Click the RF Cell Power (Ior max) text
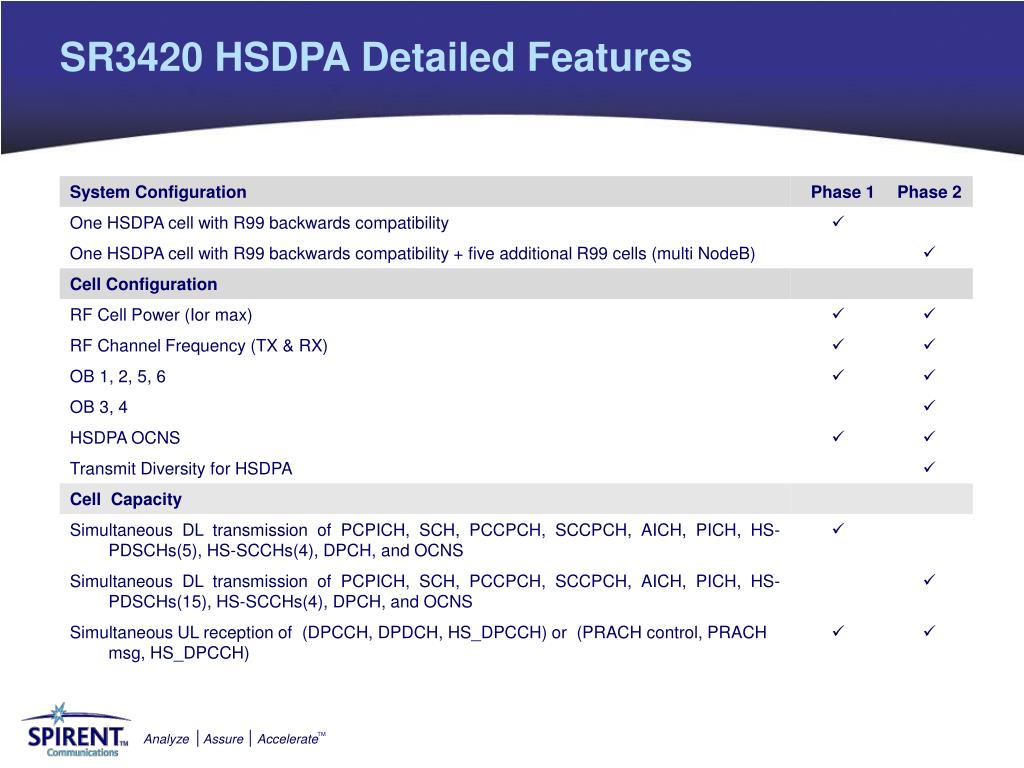 coord(161,315)
